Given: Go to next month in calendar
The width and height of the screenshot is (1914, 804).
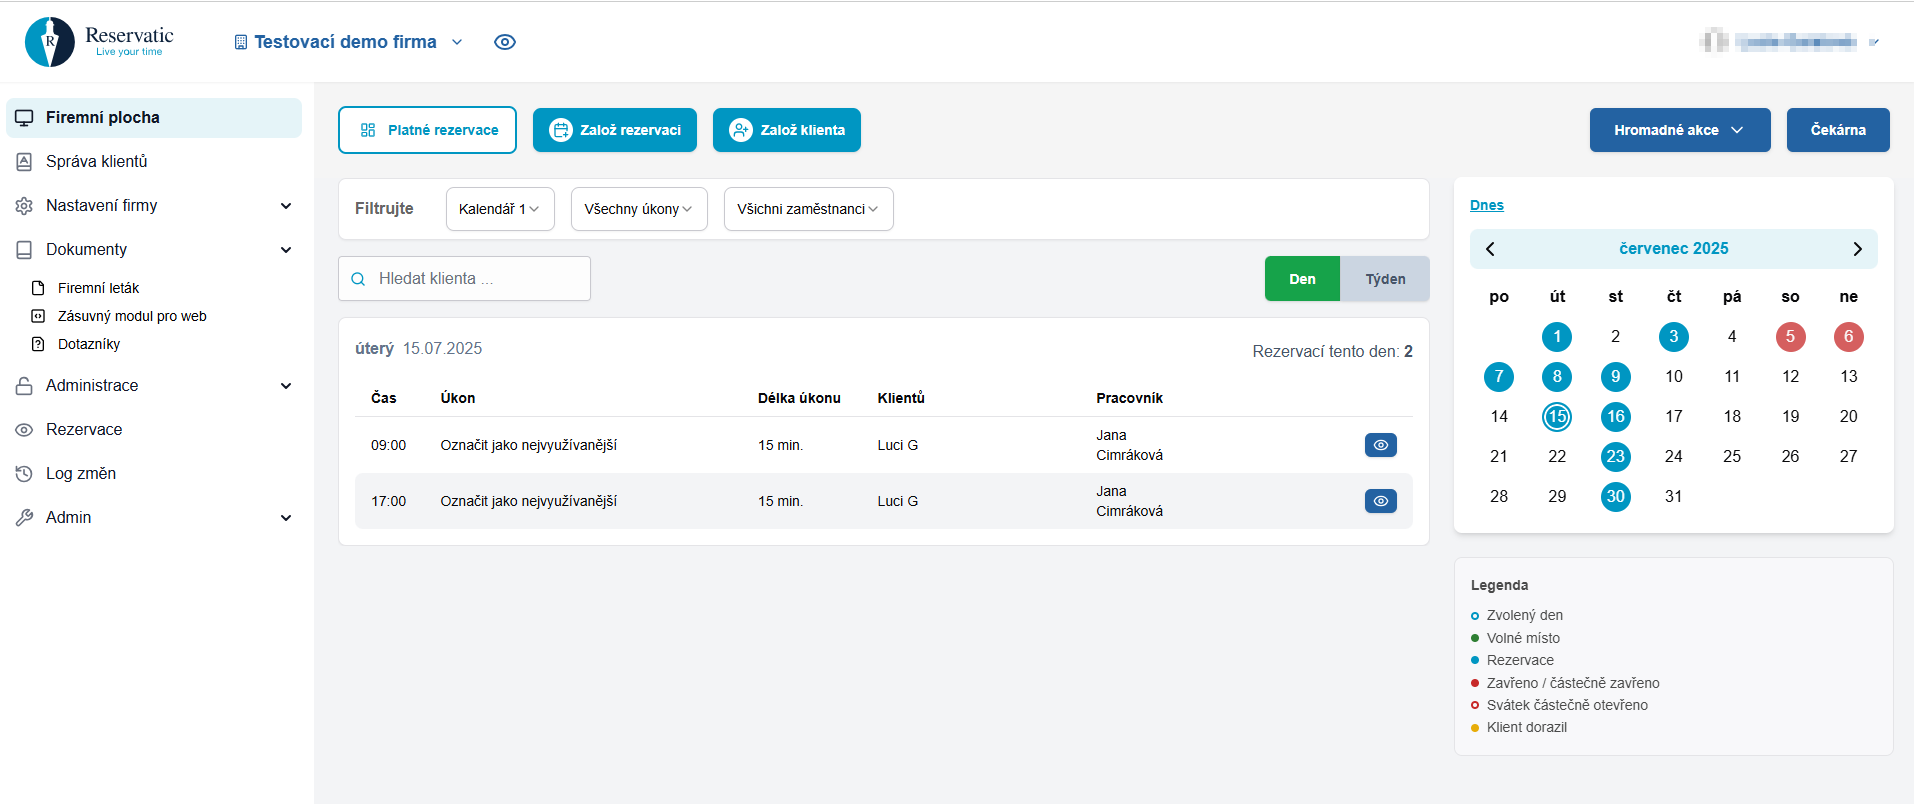Looking at the screenshot, I should point(1857,249).
